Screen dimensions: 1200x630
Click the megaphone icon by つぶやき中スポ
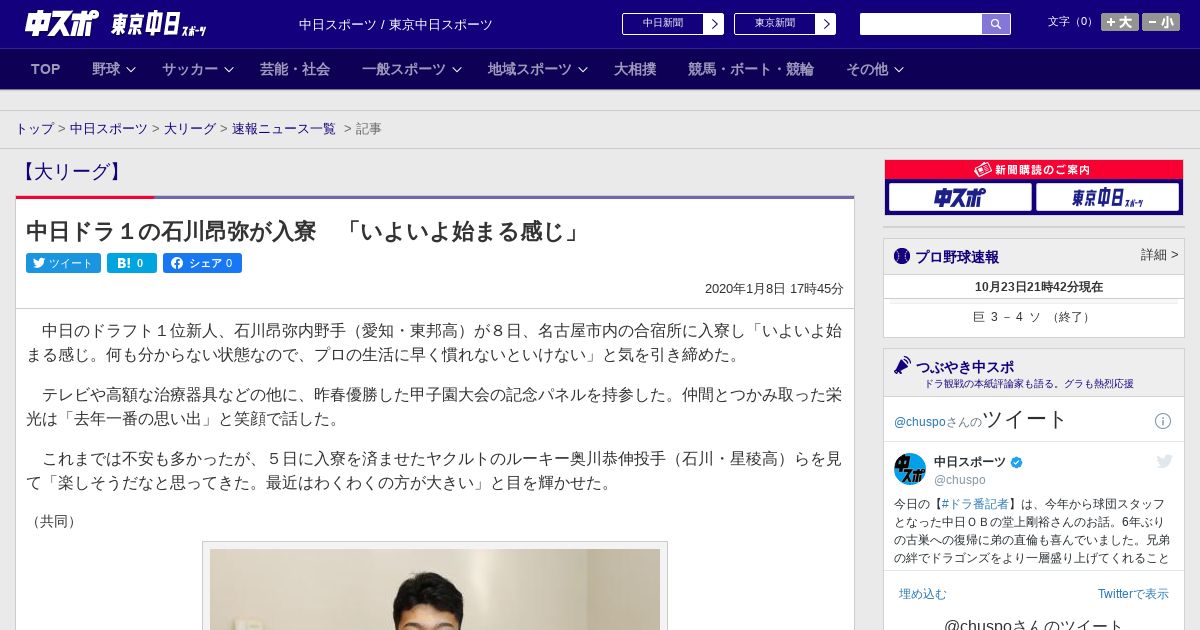coord(903,366)
